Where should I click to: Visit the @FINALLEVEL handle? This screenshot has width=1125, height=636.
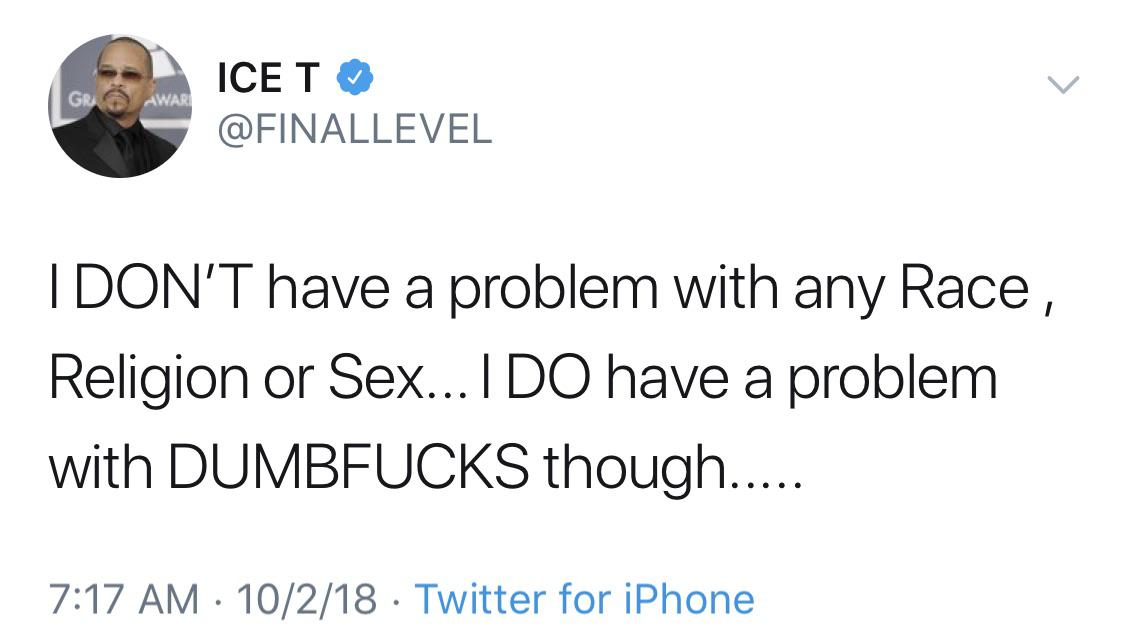[x=354, y=130]
